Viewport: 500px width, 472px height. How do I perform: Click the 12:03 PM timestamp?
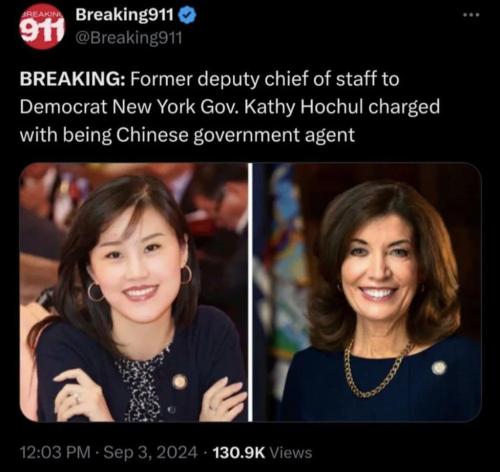(55, 453)
